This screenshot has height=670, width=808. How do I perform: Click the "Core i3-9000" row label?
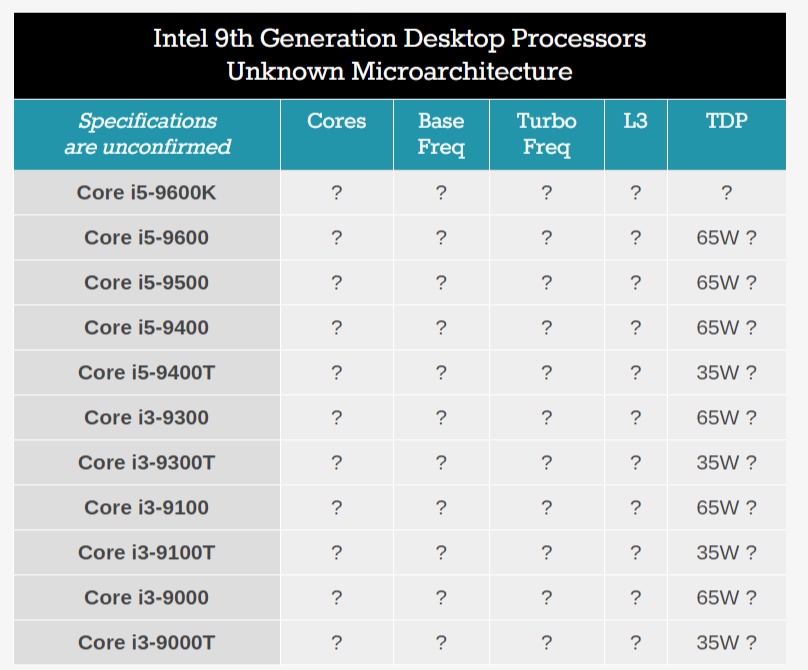pos(146,598)
